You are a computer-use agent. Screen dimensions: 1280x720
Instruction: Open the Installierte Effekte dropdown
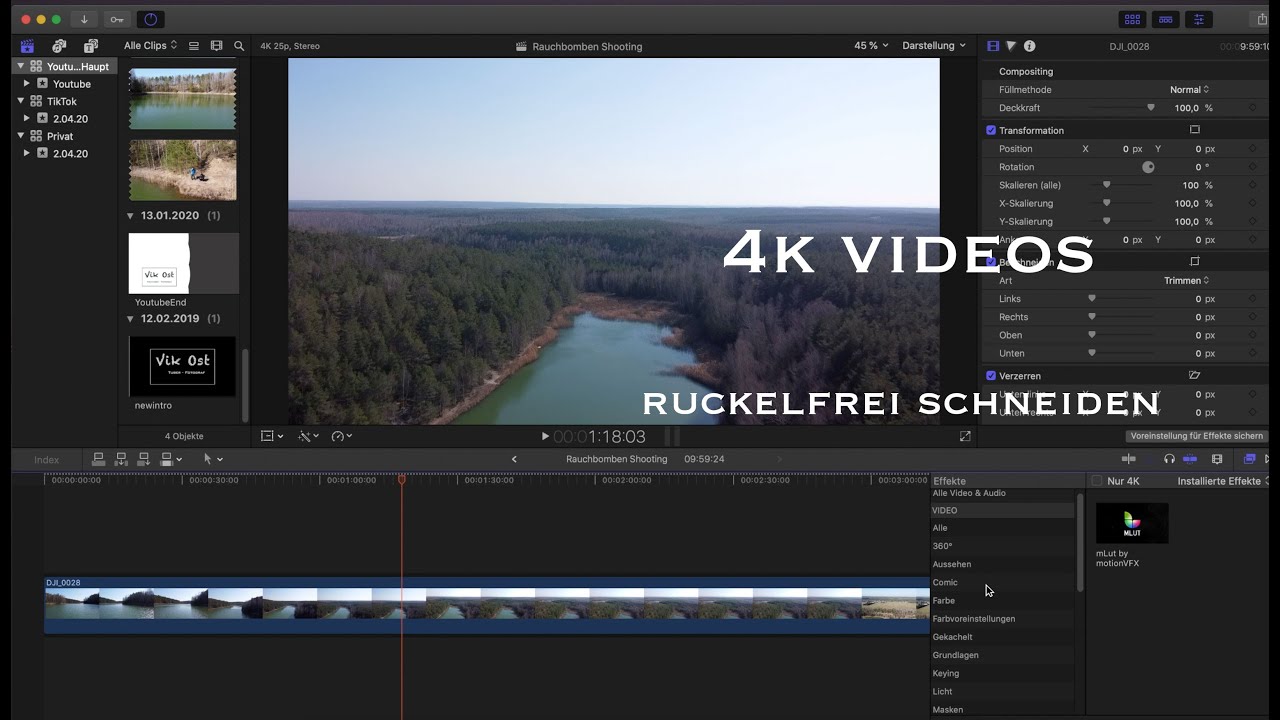(x=1222, y=481)
